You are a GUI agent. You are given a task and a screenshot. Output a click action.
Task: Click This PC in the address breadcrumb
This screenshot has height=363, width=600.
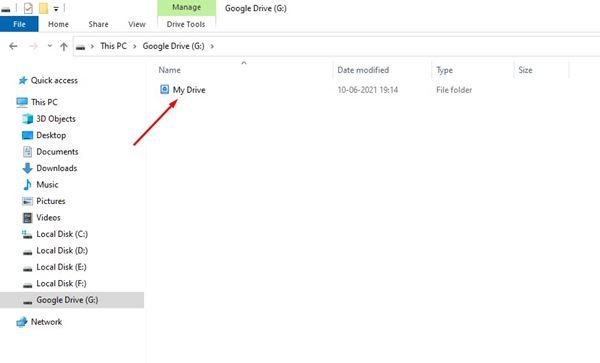click(113, 46)
